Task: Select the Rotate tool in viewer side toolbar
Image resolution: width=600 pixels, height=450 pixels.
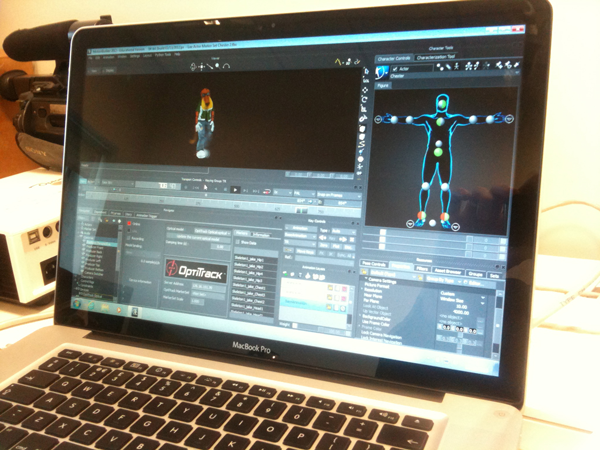Action: pyautogui.click(x=364, y=99)
